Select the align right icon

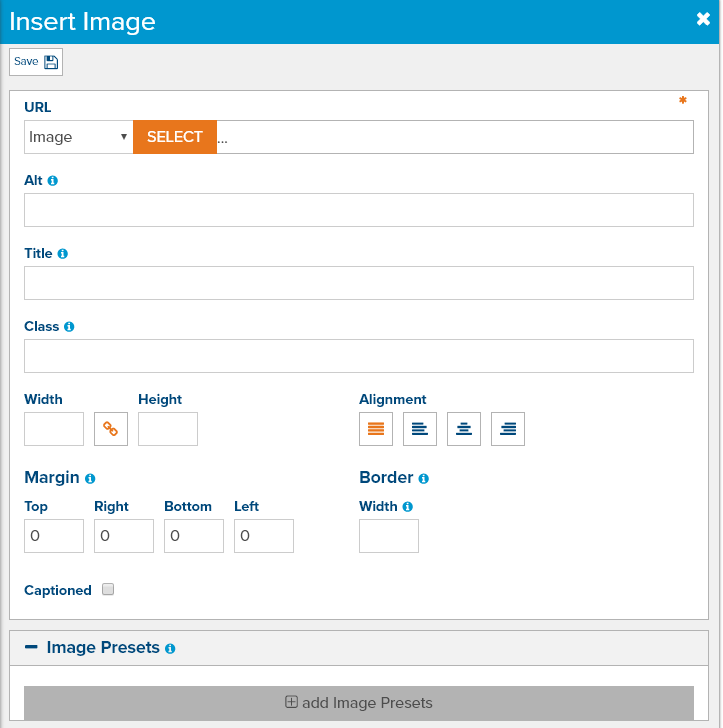[508, 429]
